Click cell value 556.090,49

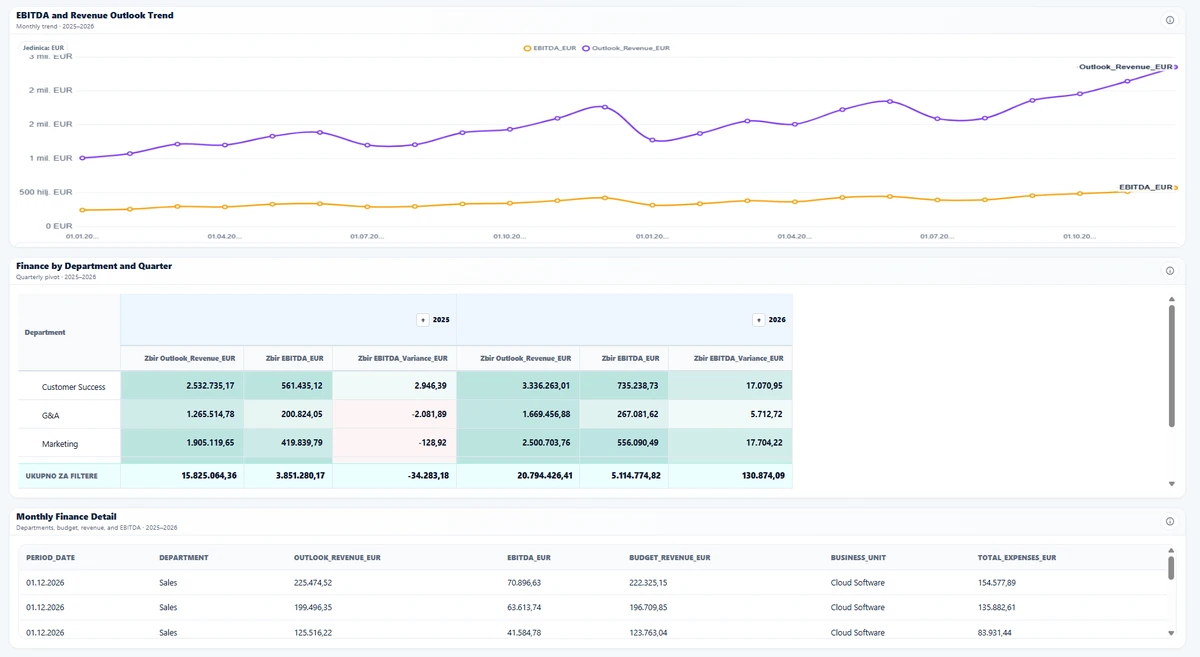[x=624, y=443]
